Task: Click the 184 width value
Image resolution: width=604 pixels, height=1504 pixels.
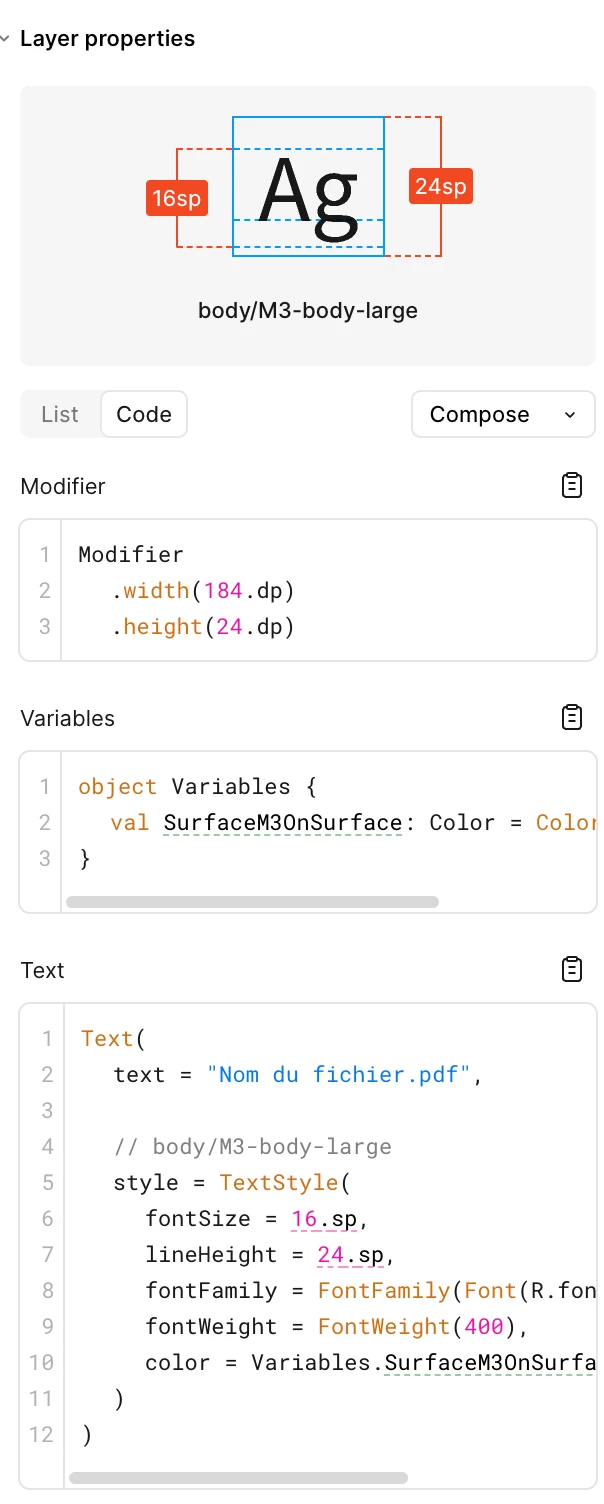Action: point(223,590)
